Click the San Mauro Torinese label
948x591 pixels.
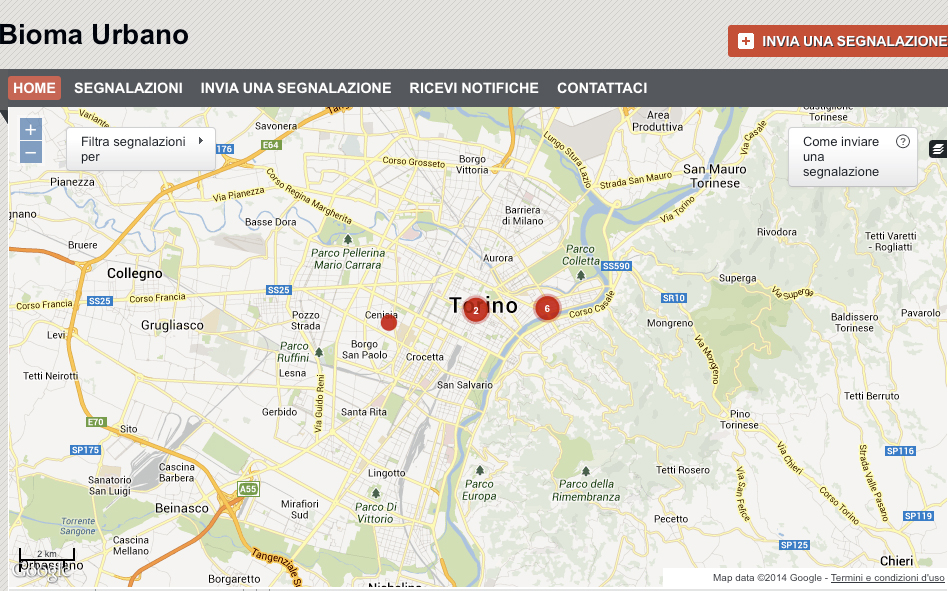(x=715, y=176)
